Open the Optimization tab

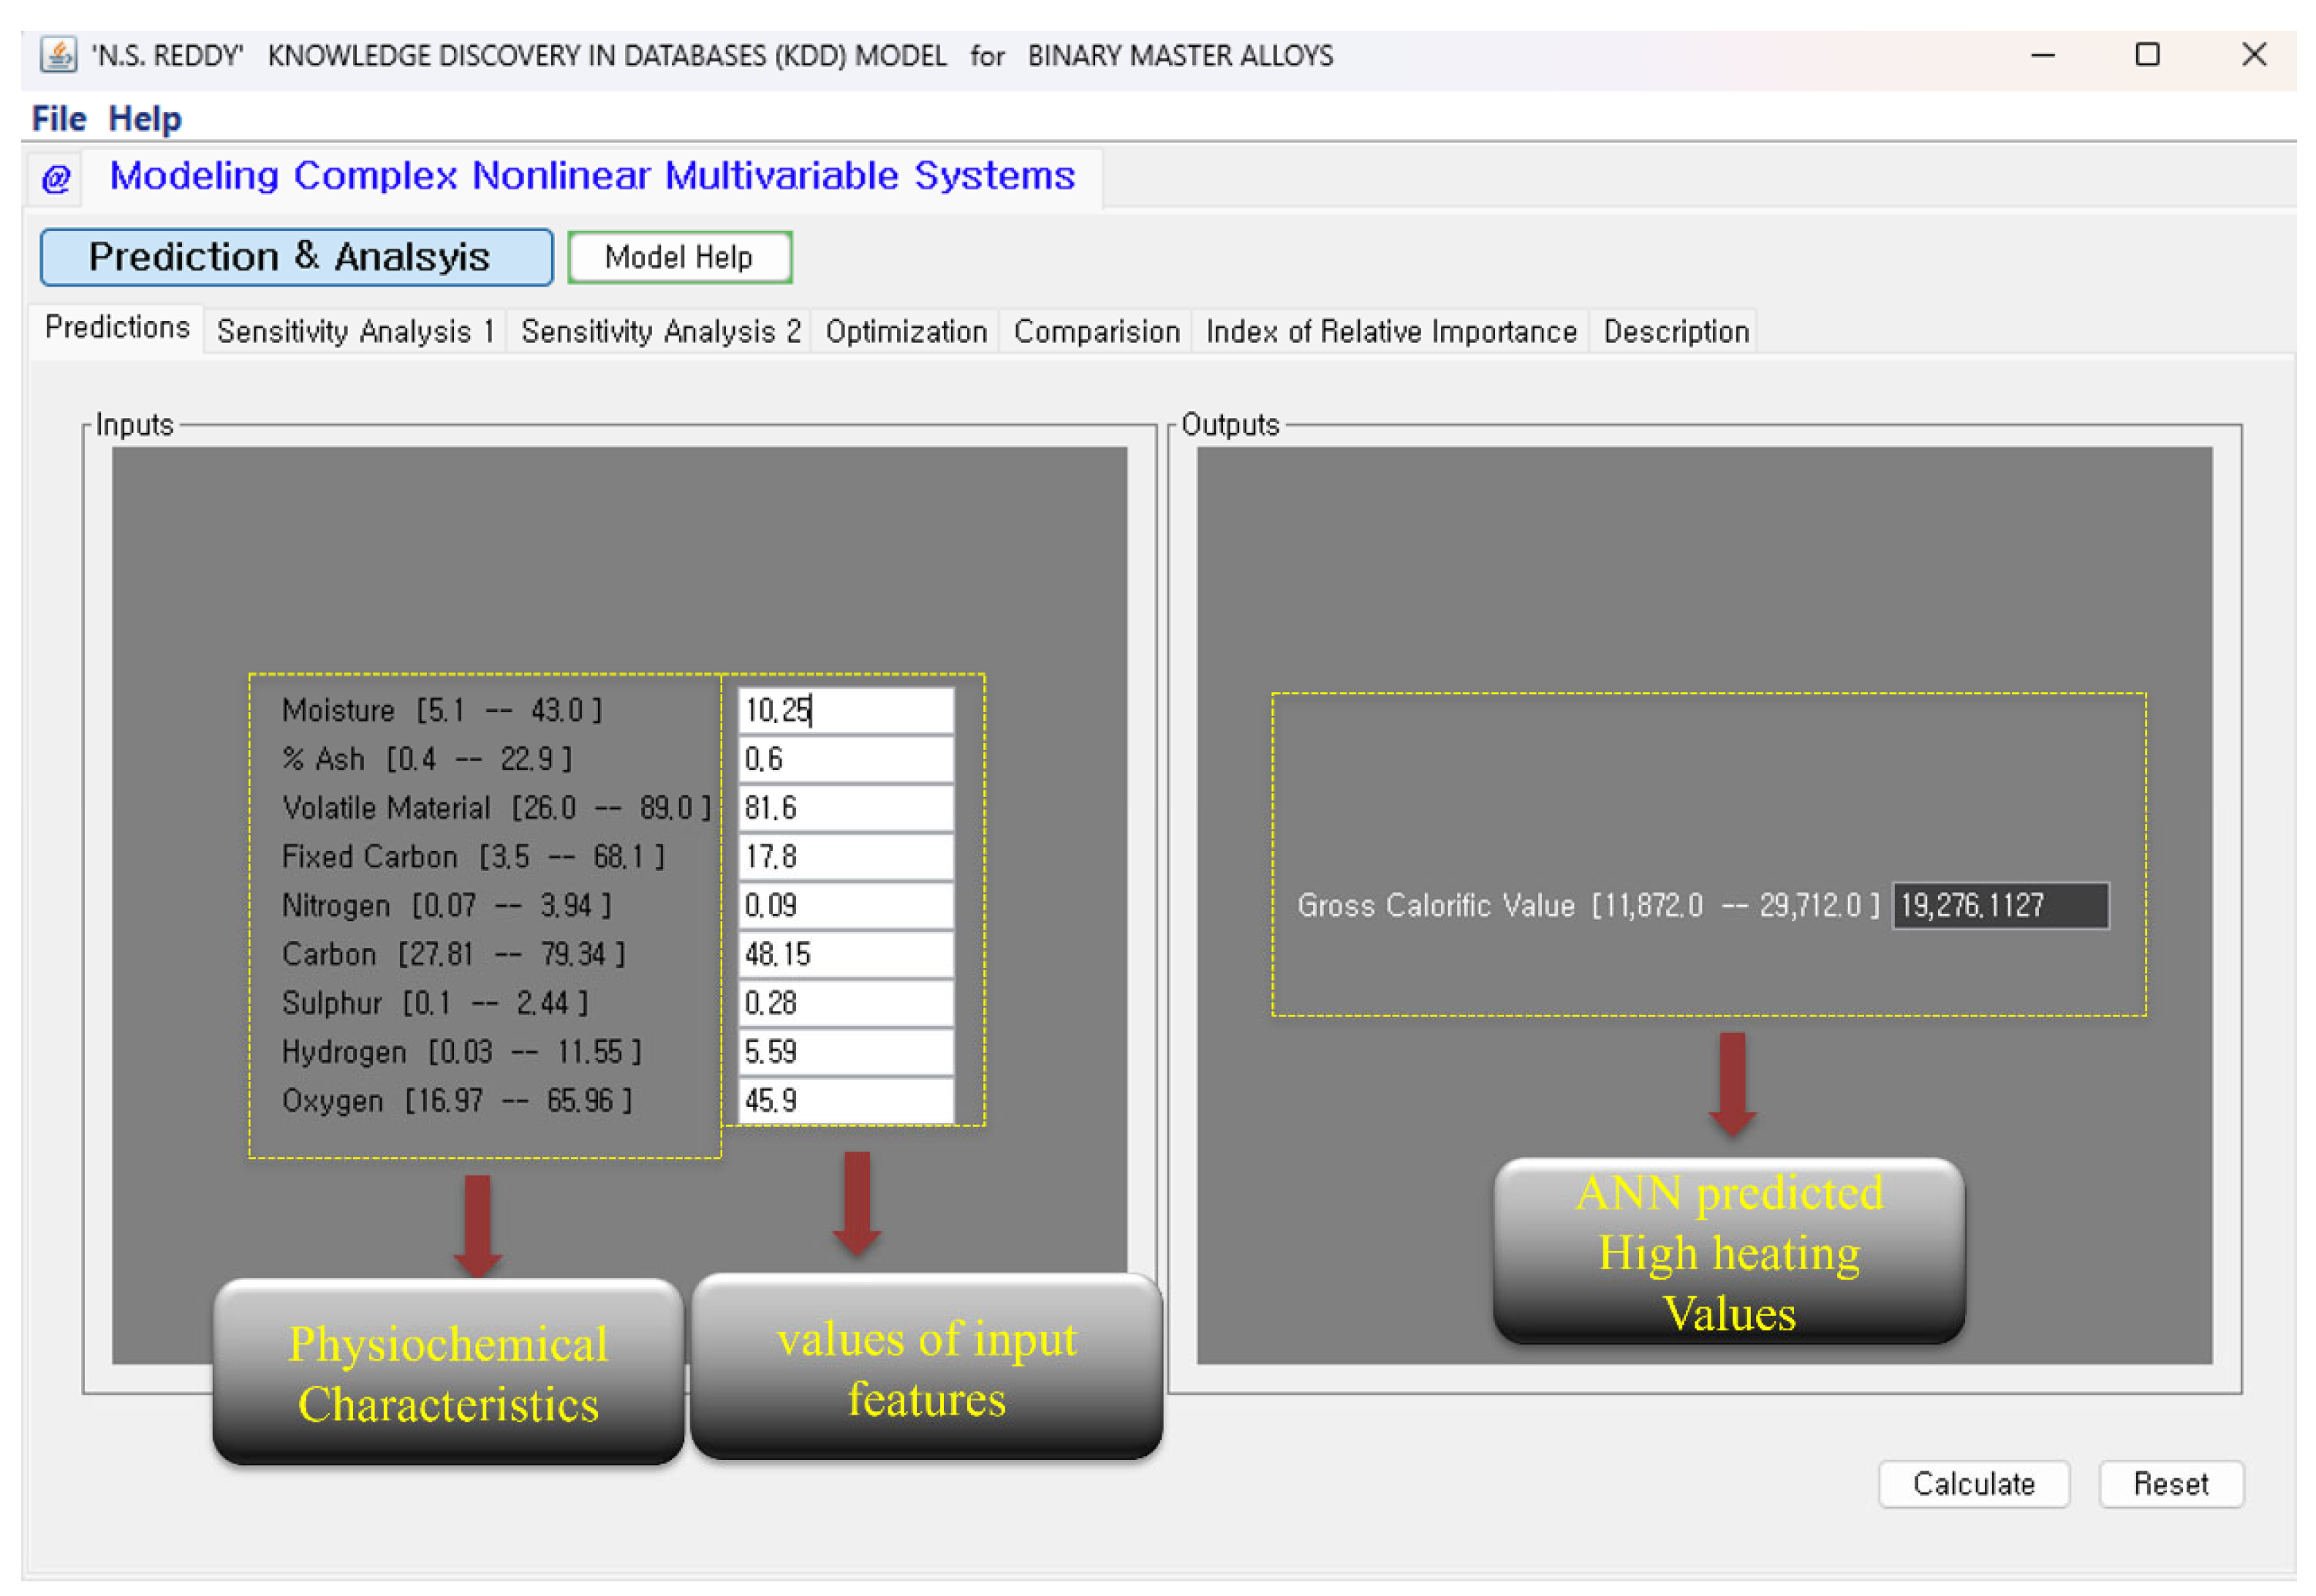(905, 331)
